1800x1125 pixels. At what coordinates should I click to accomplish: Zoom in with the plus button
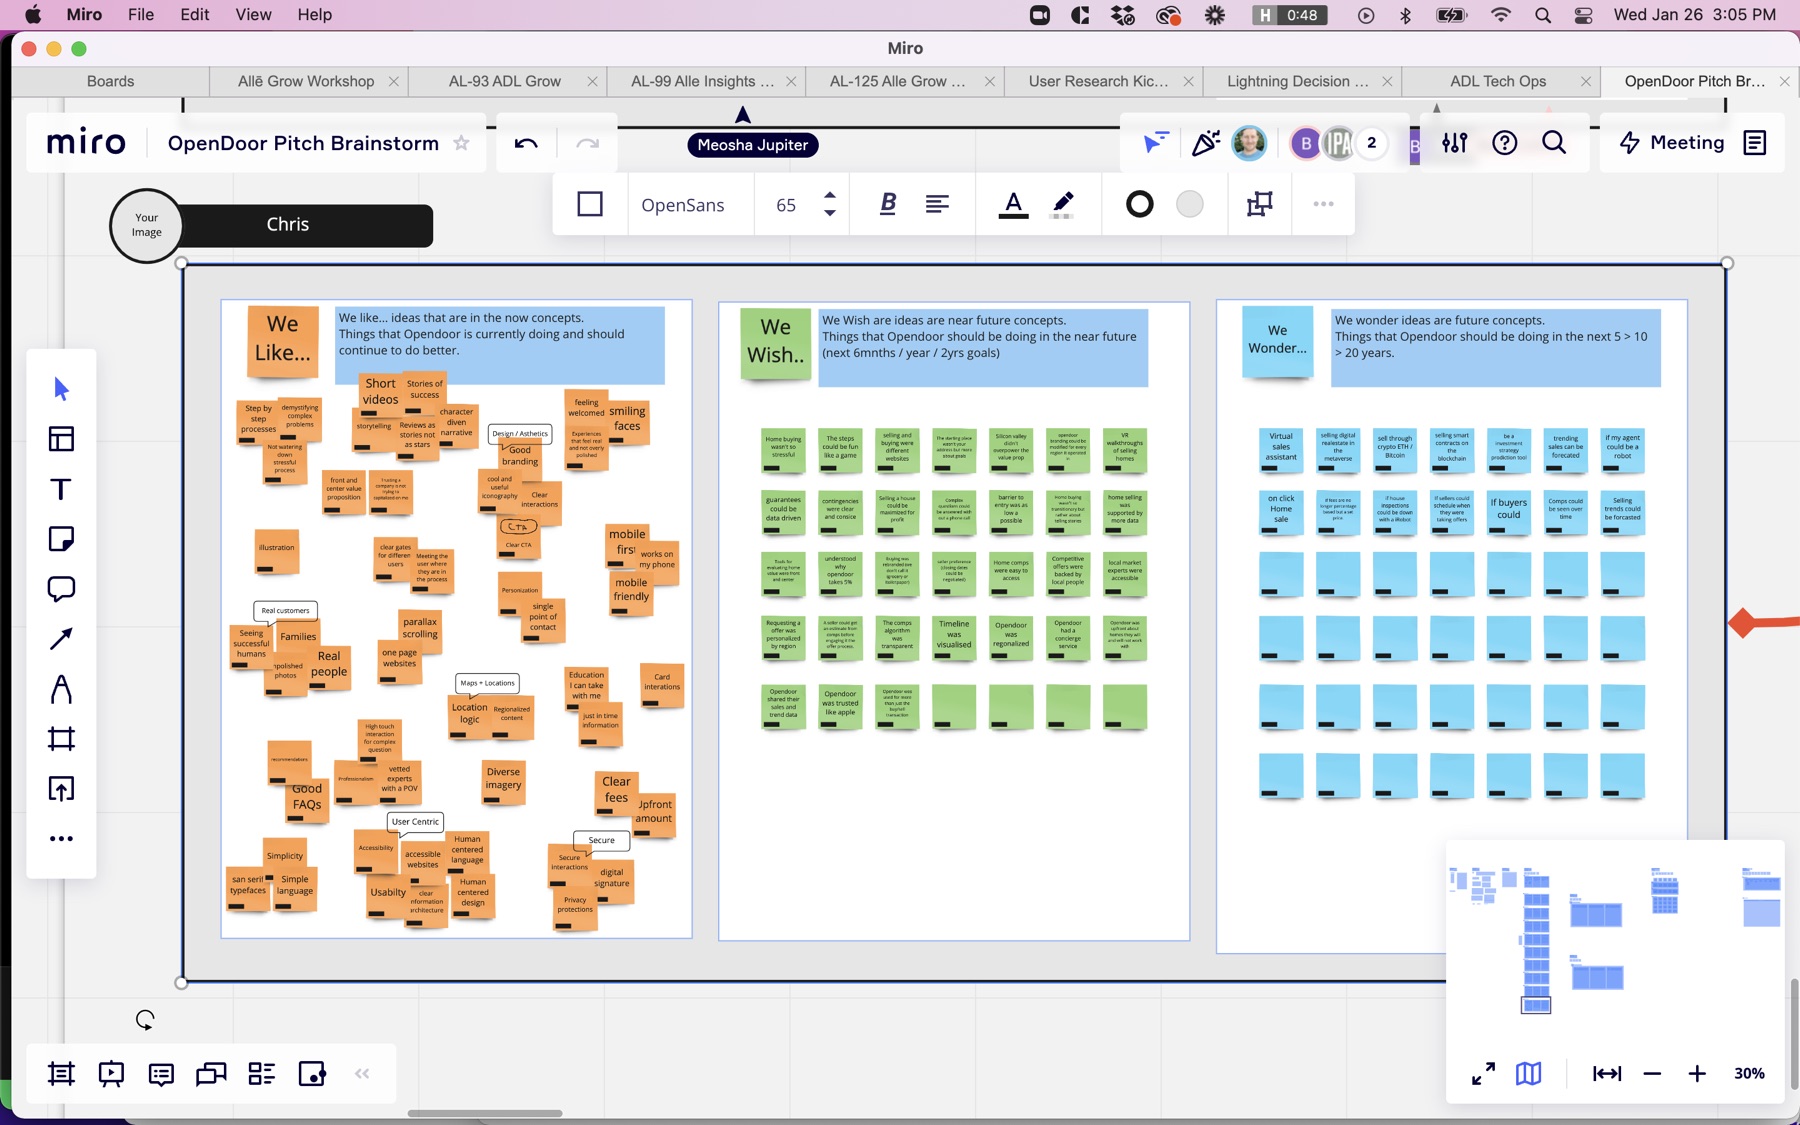(1697, 1073)
